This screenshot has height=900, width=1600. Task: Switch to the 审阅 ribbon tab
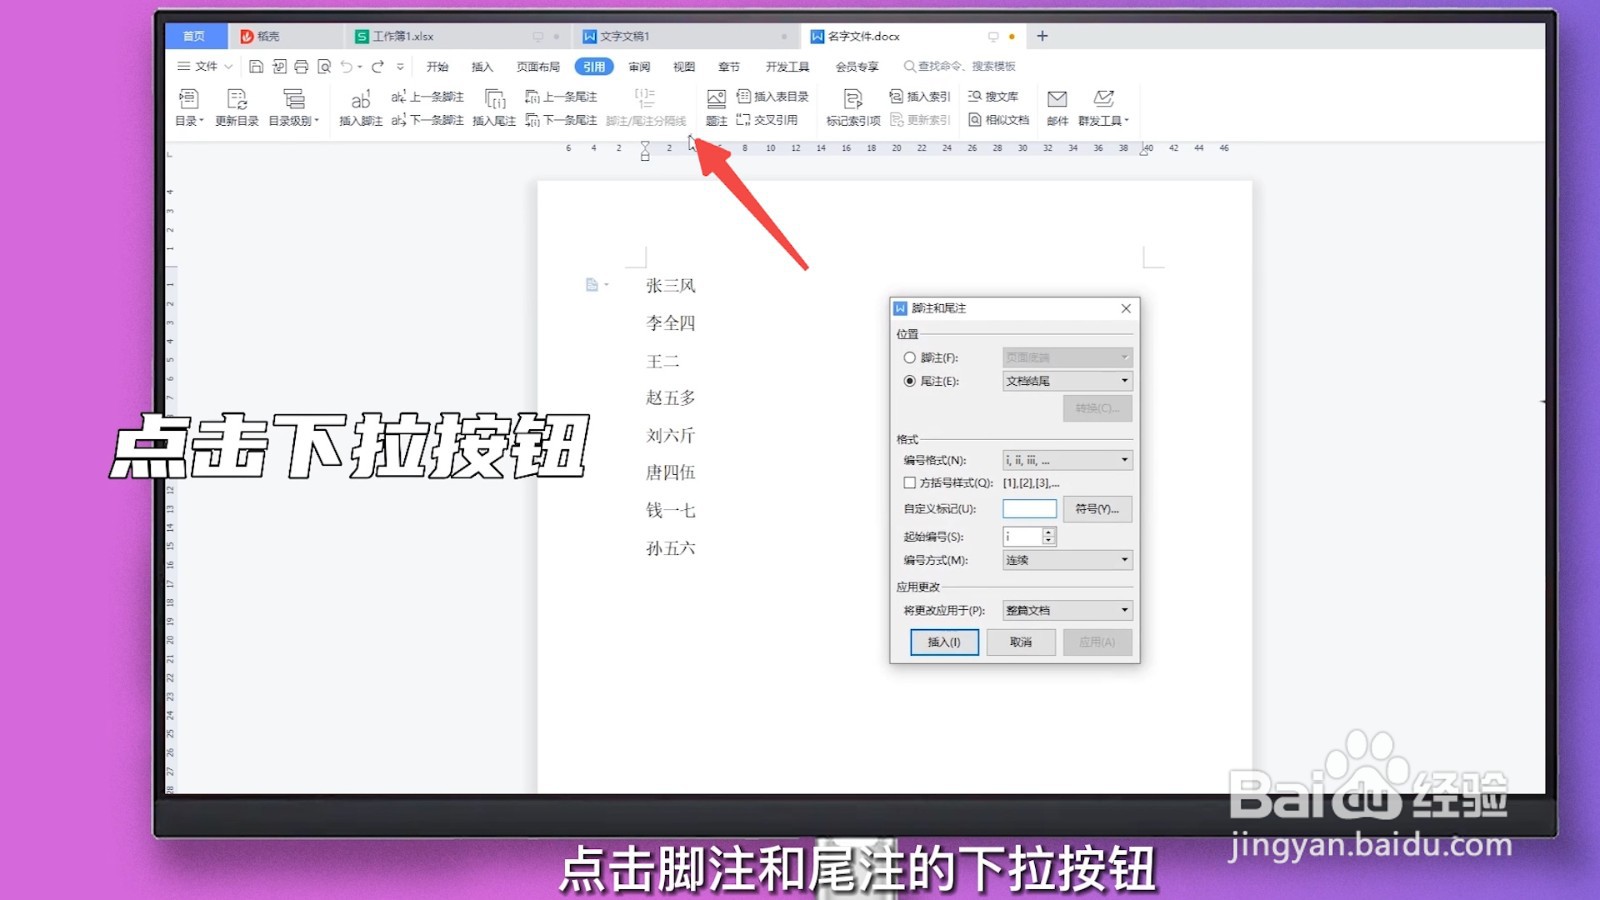[x=640, y=66]
